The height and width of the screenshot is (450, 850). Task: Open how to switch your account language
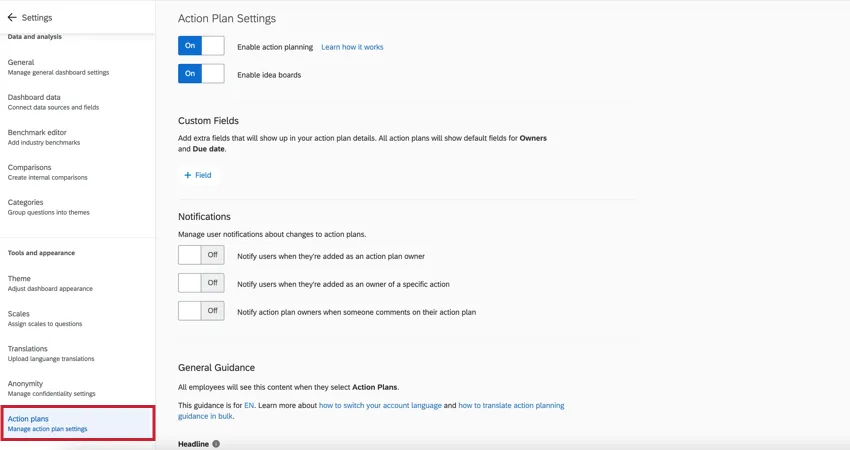(380, 406)
